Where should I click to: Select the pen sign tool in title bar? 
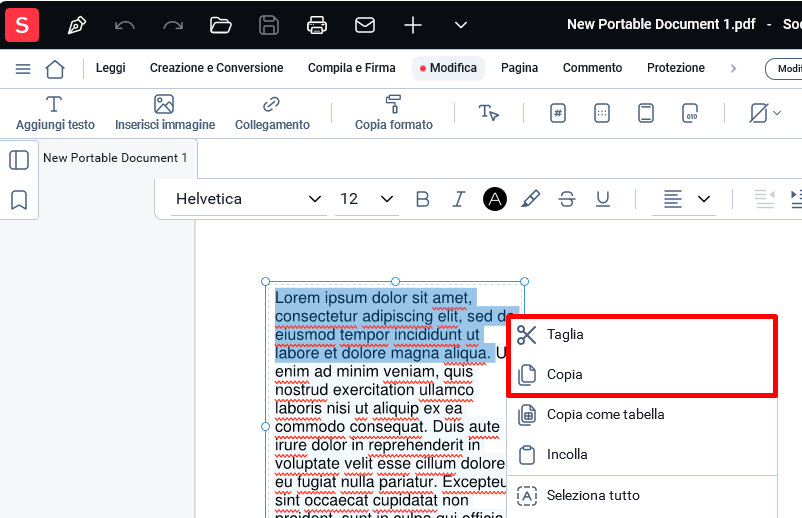point(77,25)
